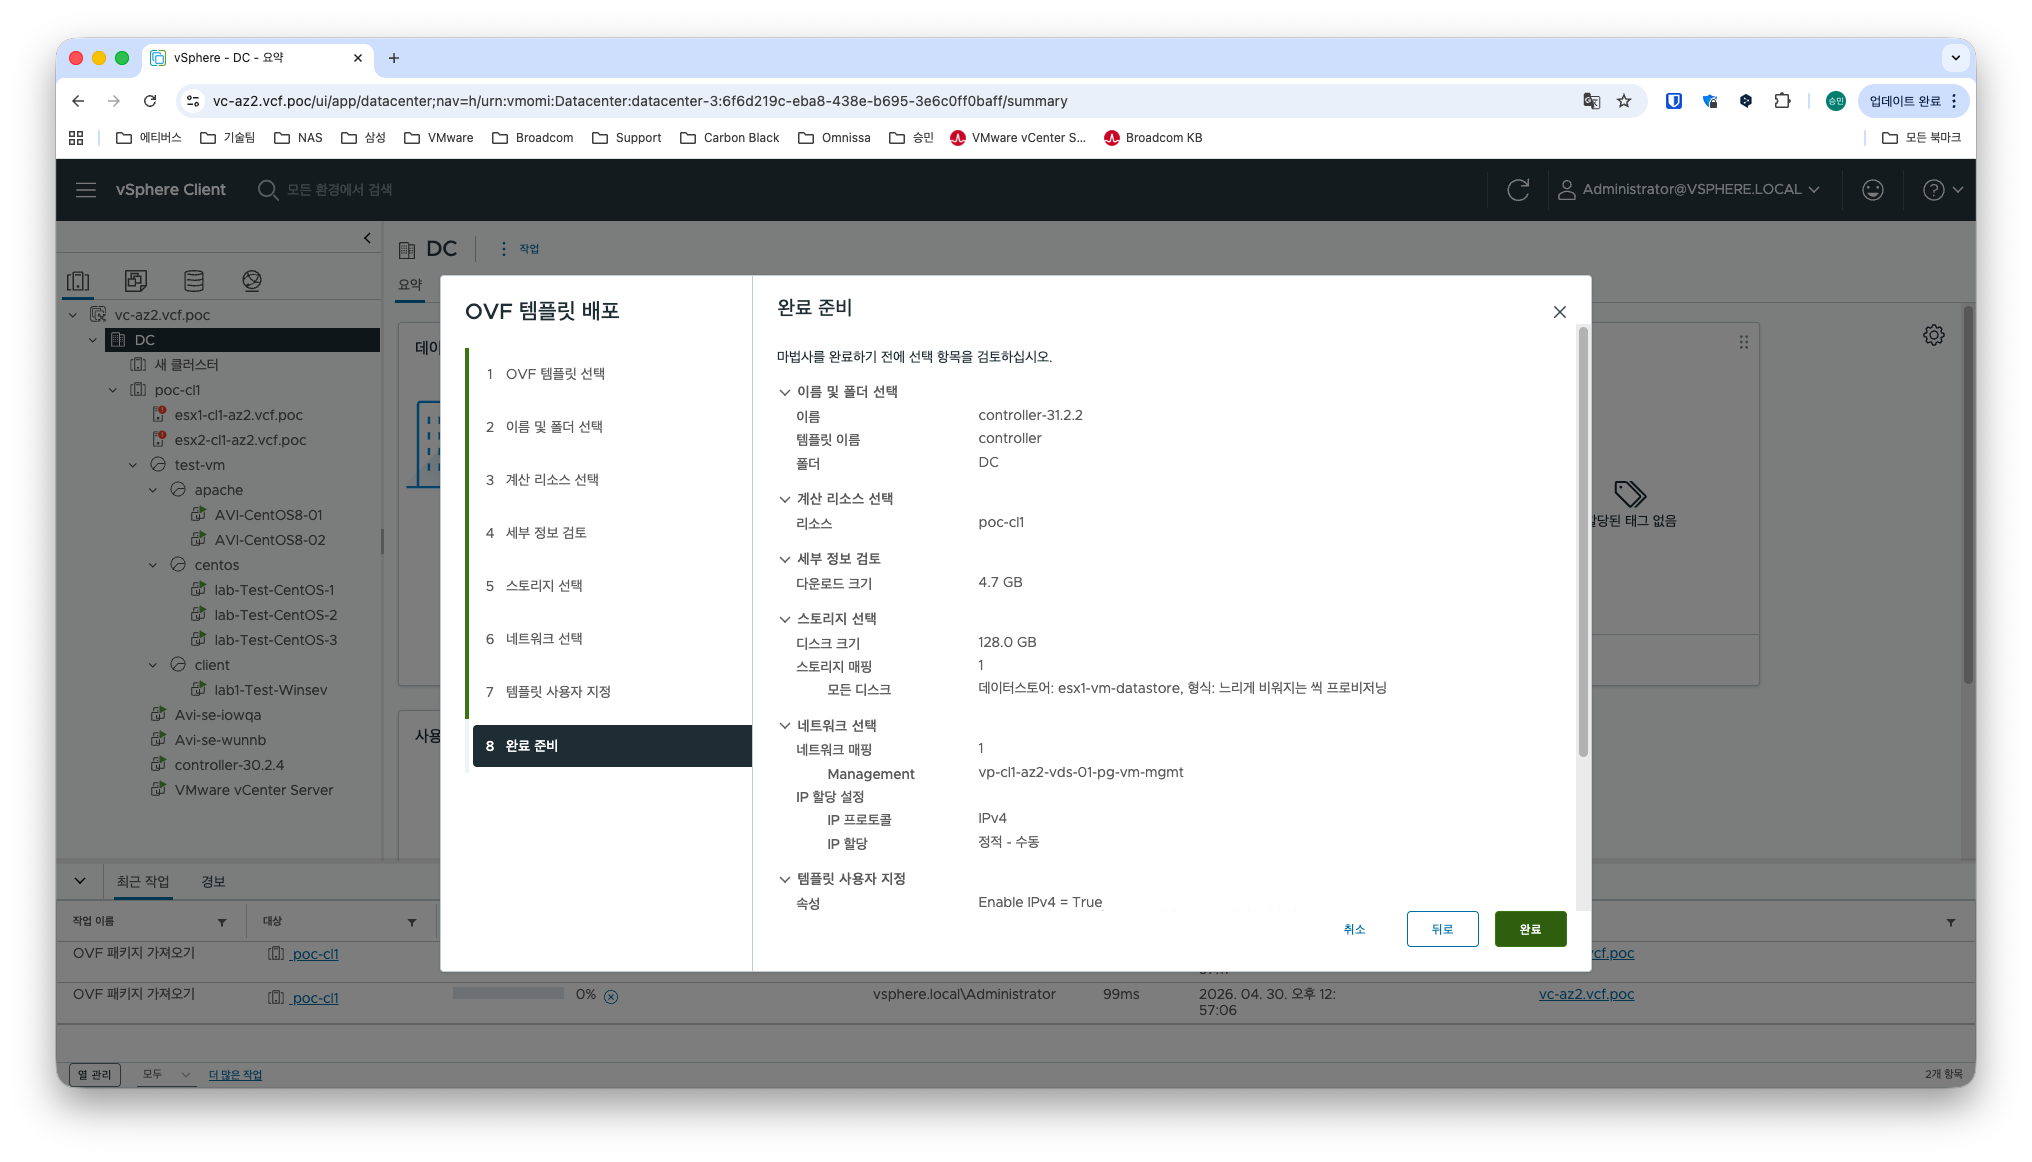The width and height of the screenshot is (2032, 1162).
Task: Click the settings gear on the summary page
Action: [x=1934, y=335]
